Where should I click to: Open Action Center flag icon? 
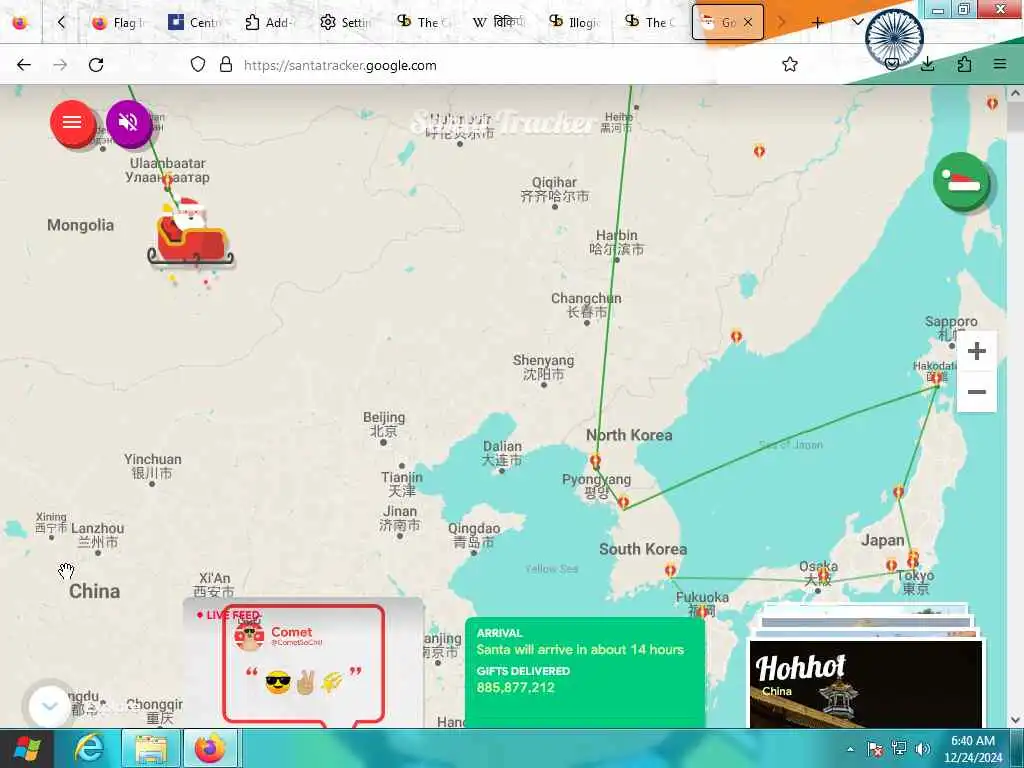(x=874, y=749)
